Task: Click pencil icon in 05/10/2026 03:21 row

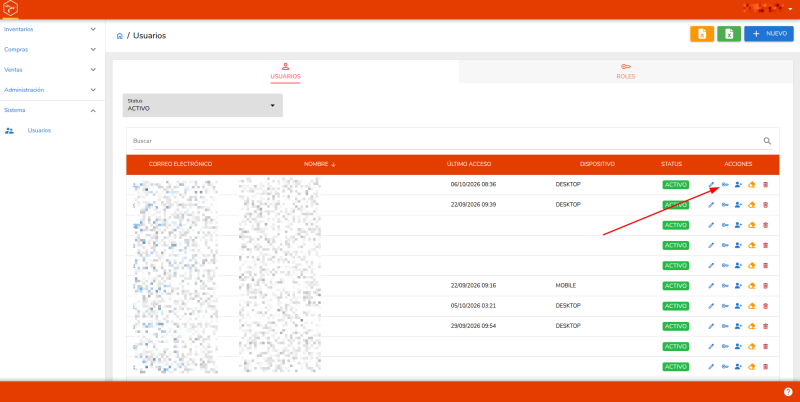Action: pyautogui.click(x=711, y=306)
